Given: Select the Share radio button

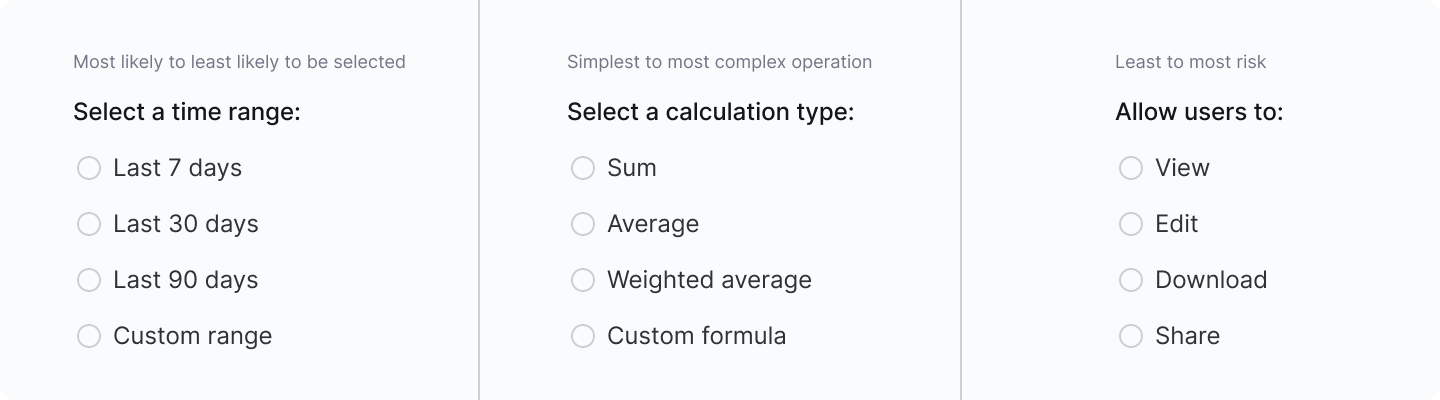Looking at the screenshot, I should [x=1131, y=336].
